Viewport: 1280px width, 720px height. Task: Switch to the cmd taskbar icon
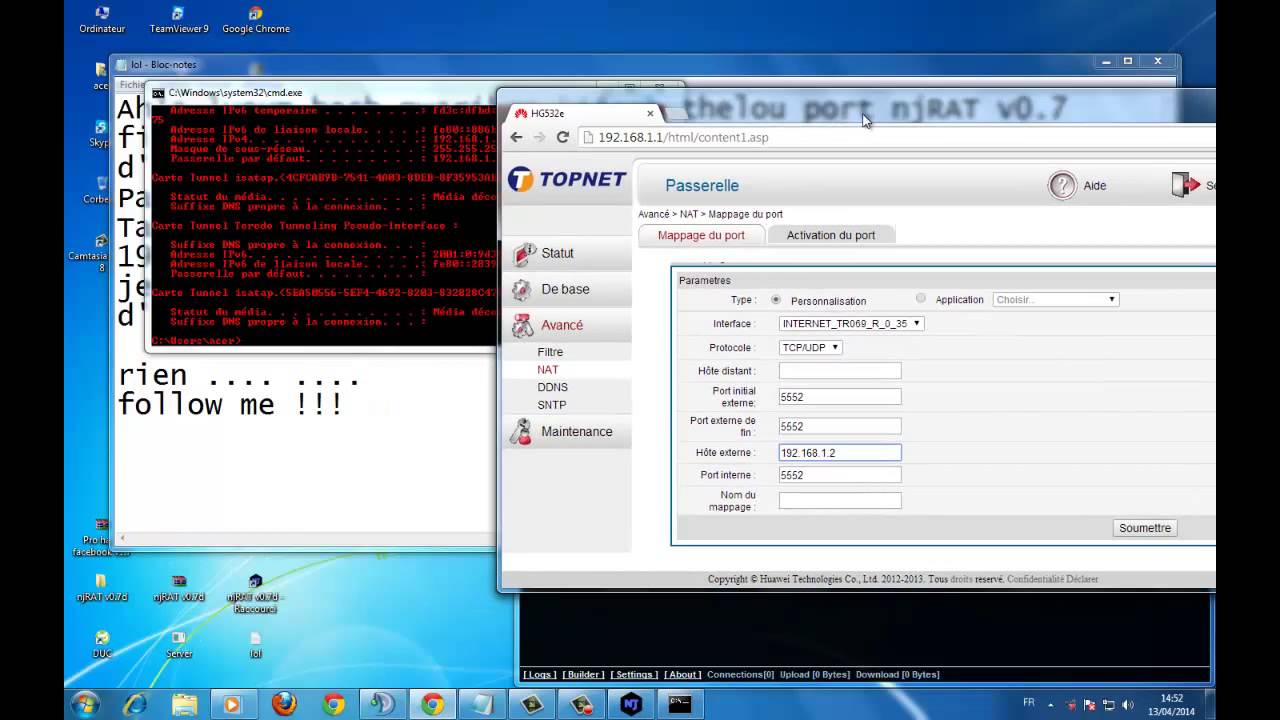point(680,704)
